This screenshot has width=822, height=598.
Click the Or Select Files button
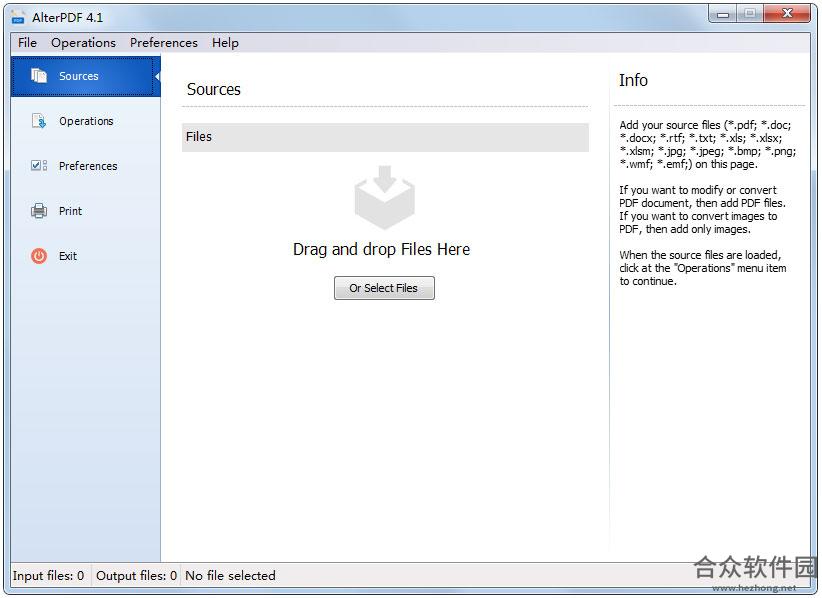click(x=384, y=288)
